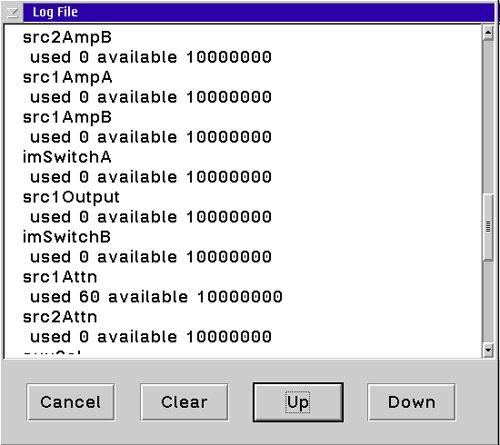Select the src1AmpA log entry
This screenshot has height=445, width=500.
67,78
